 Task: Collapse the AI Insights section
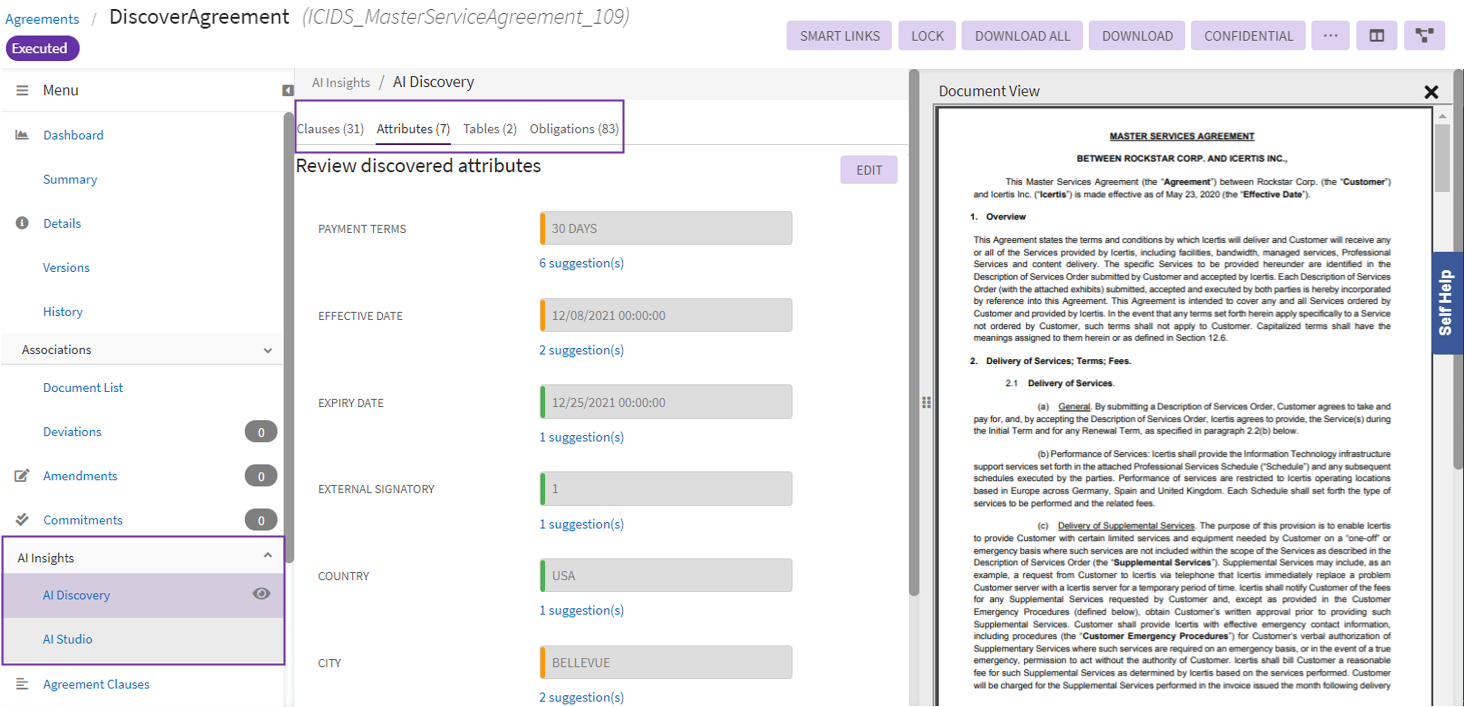coord(267,556)
